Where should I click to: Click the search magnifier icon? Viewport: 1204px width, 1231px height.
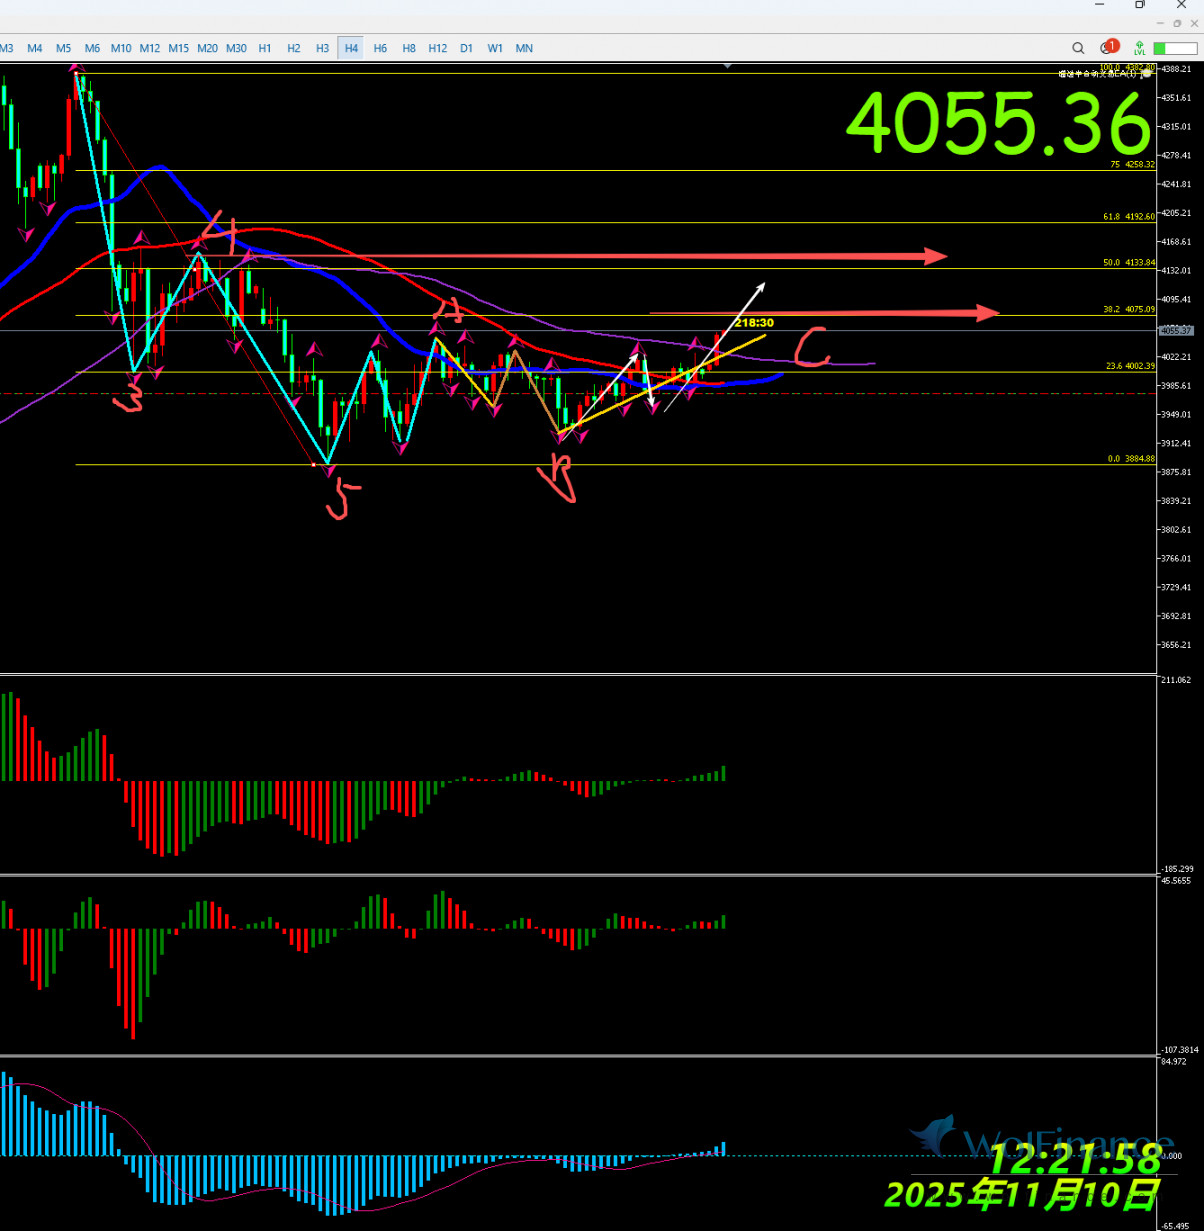click(1078, 48)
